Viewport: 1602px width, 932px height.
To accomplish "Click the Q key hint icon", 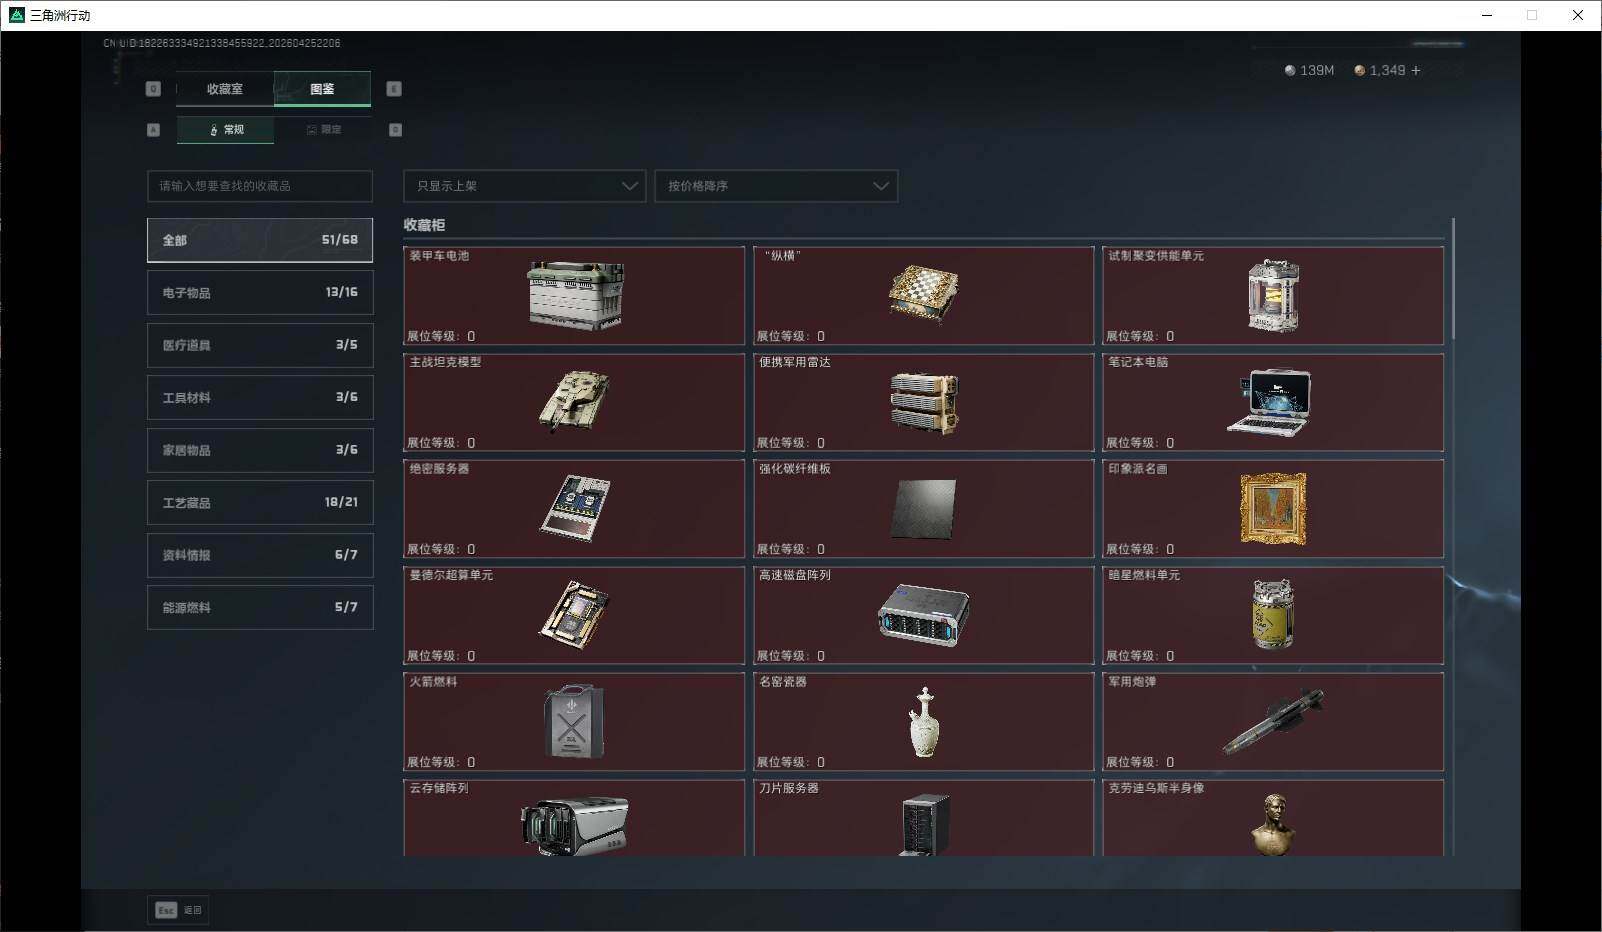I will click(153, 89).
